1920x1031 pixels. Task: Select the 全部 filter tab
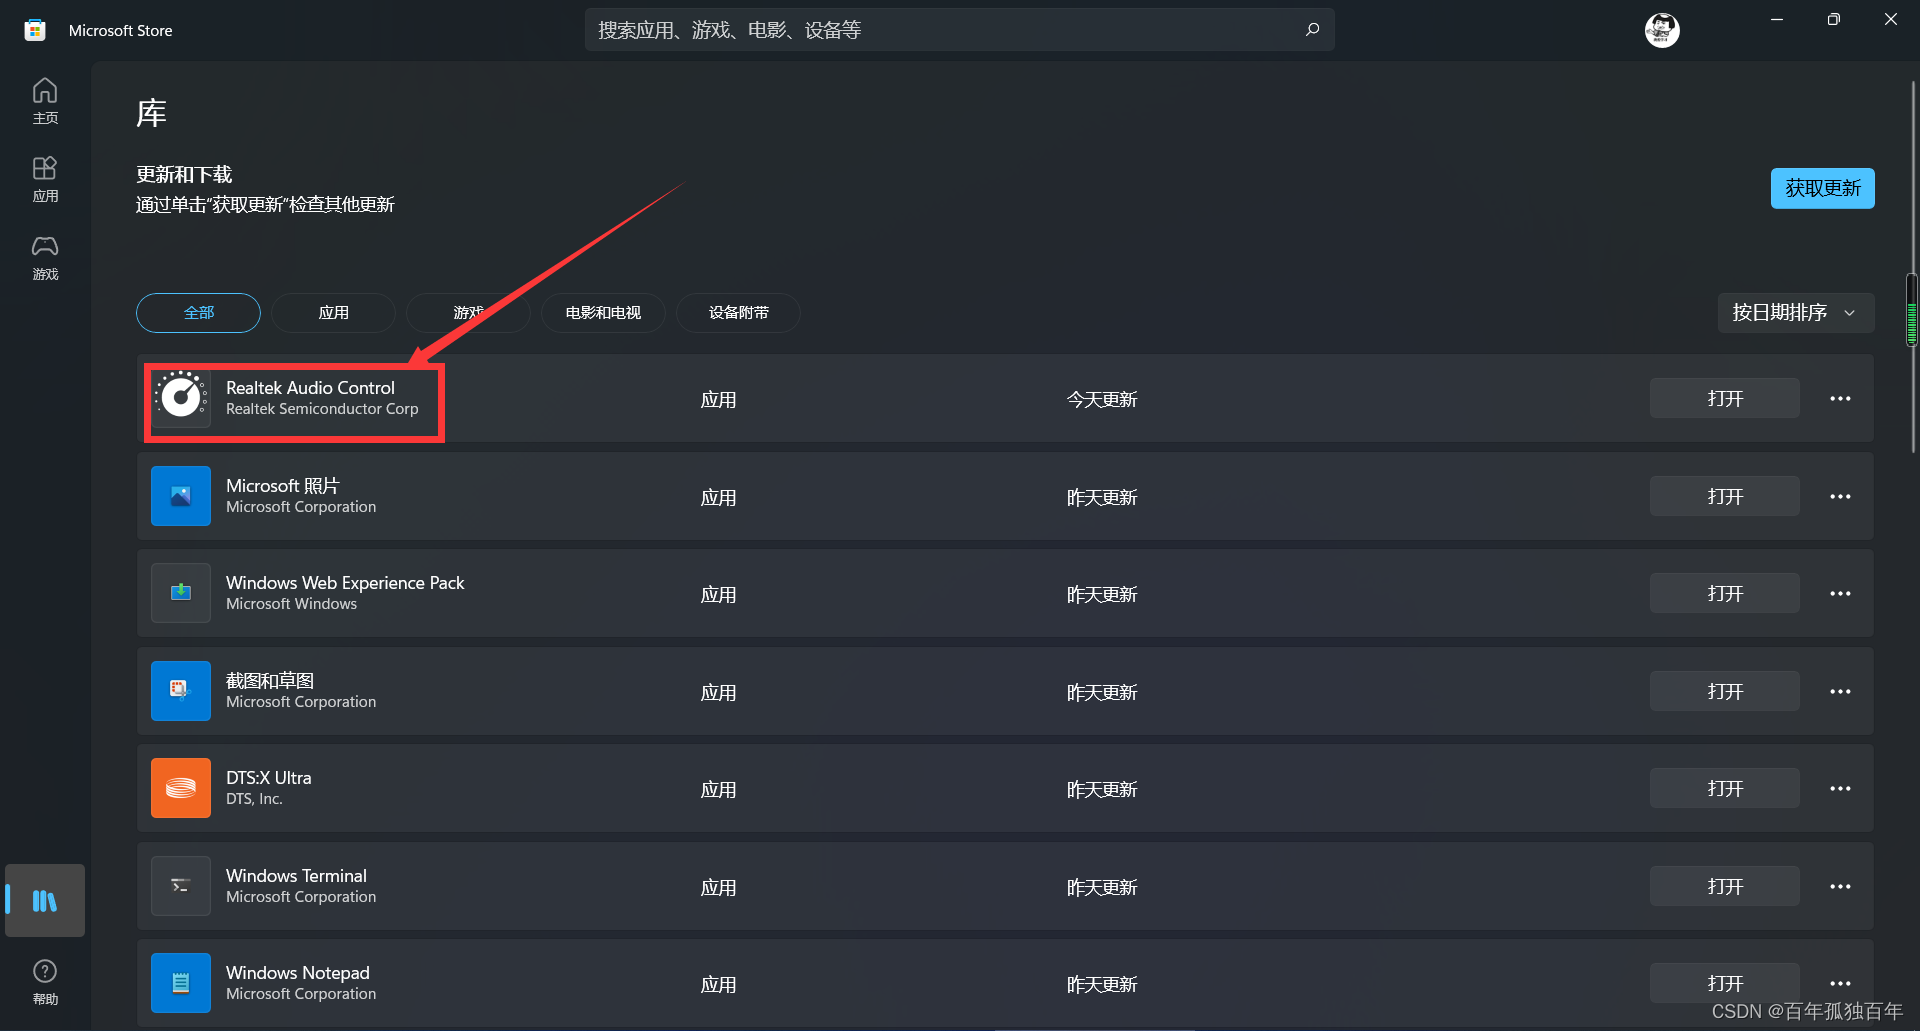[198, 313]
